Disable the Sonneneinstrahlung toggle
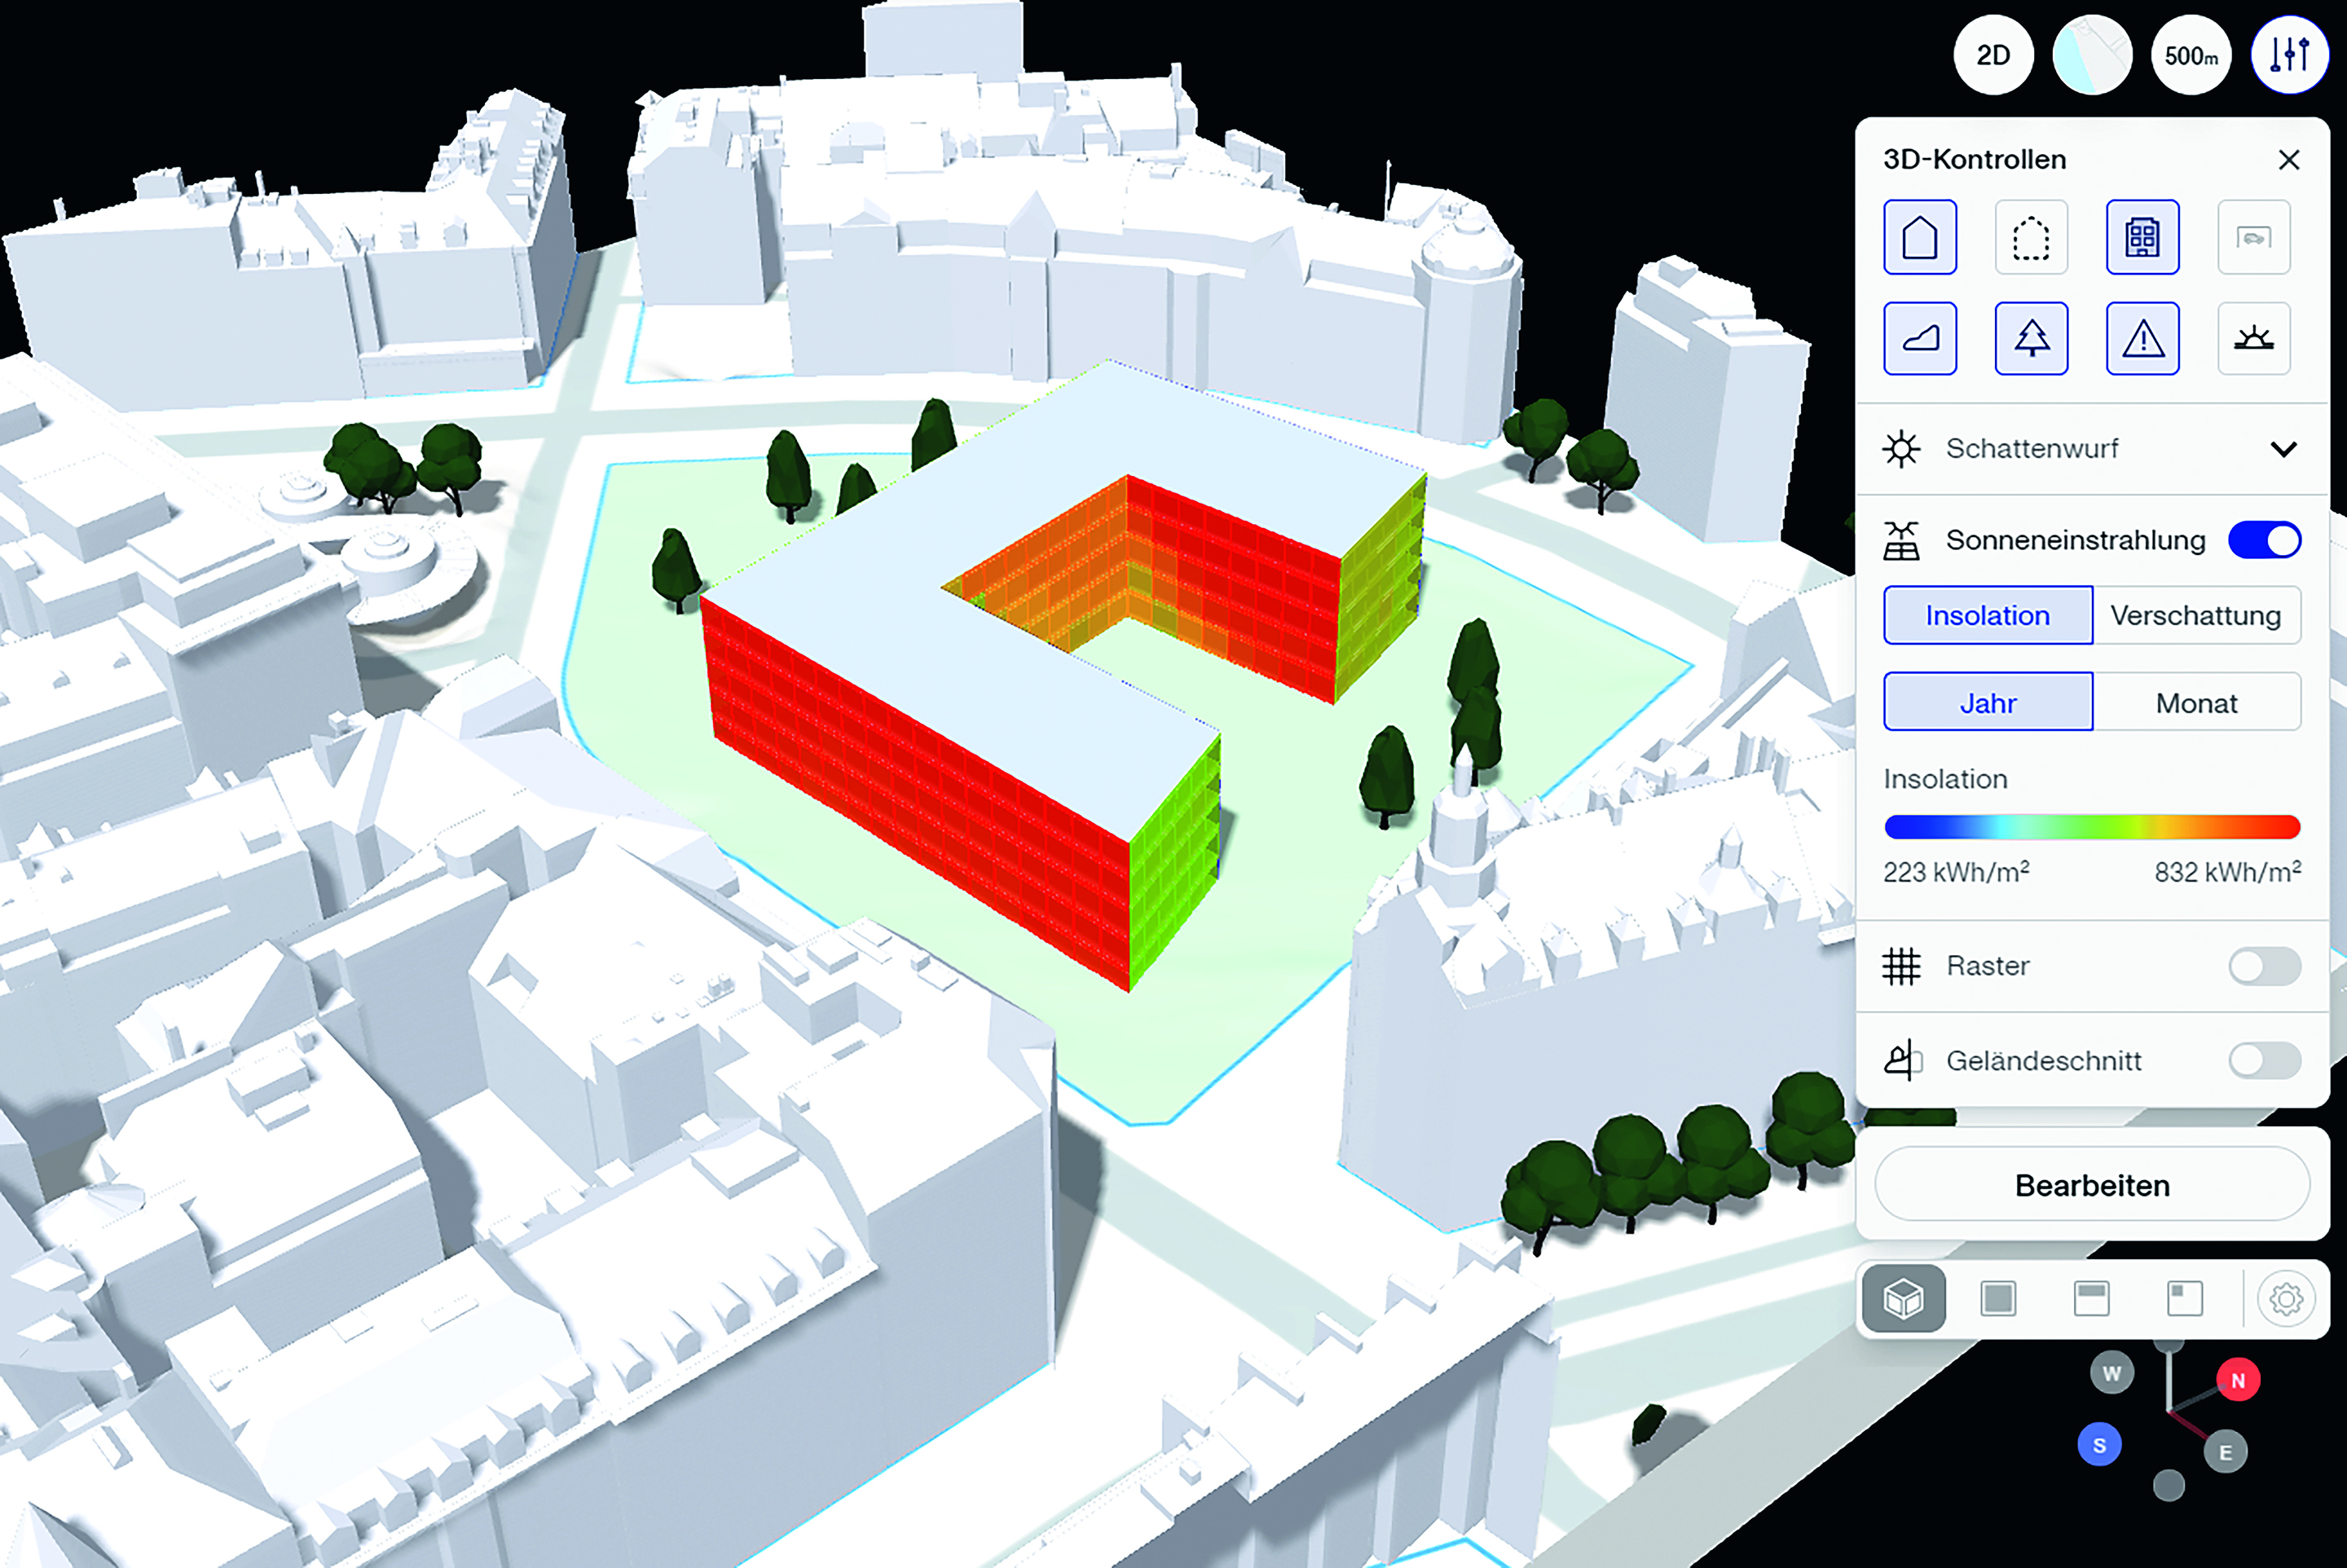 2264,540
